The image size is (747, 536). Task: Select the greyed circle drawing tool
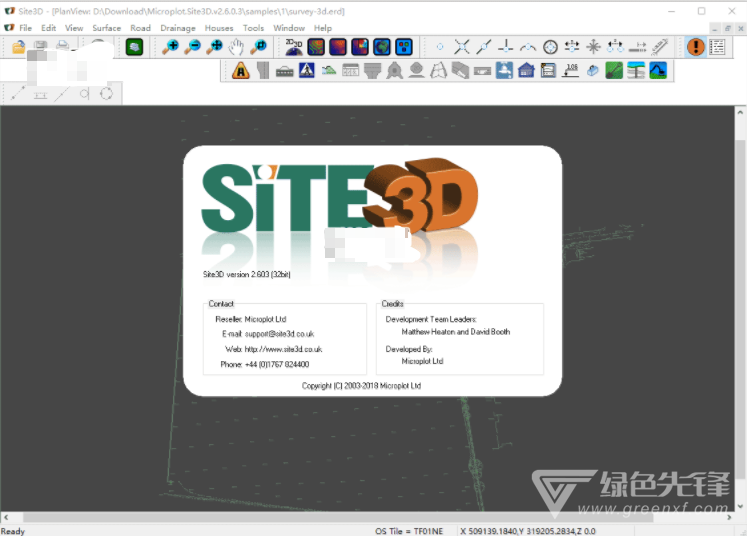point(106,93)
